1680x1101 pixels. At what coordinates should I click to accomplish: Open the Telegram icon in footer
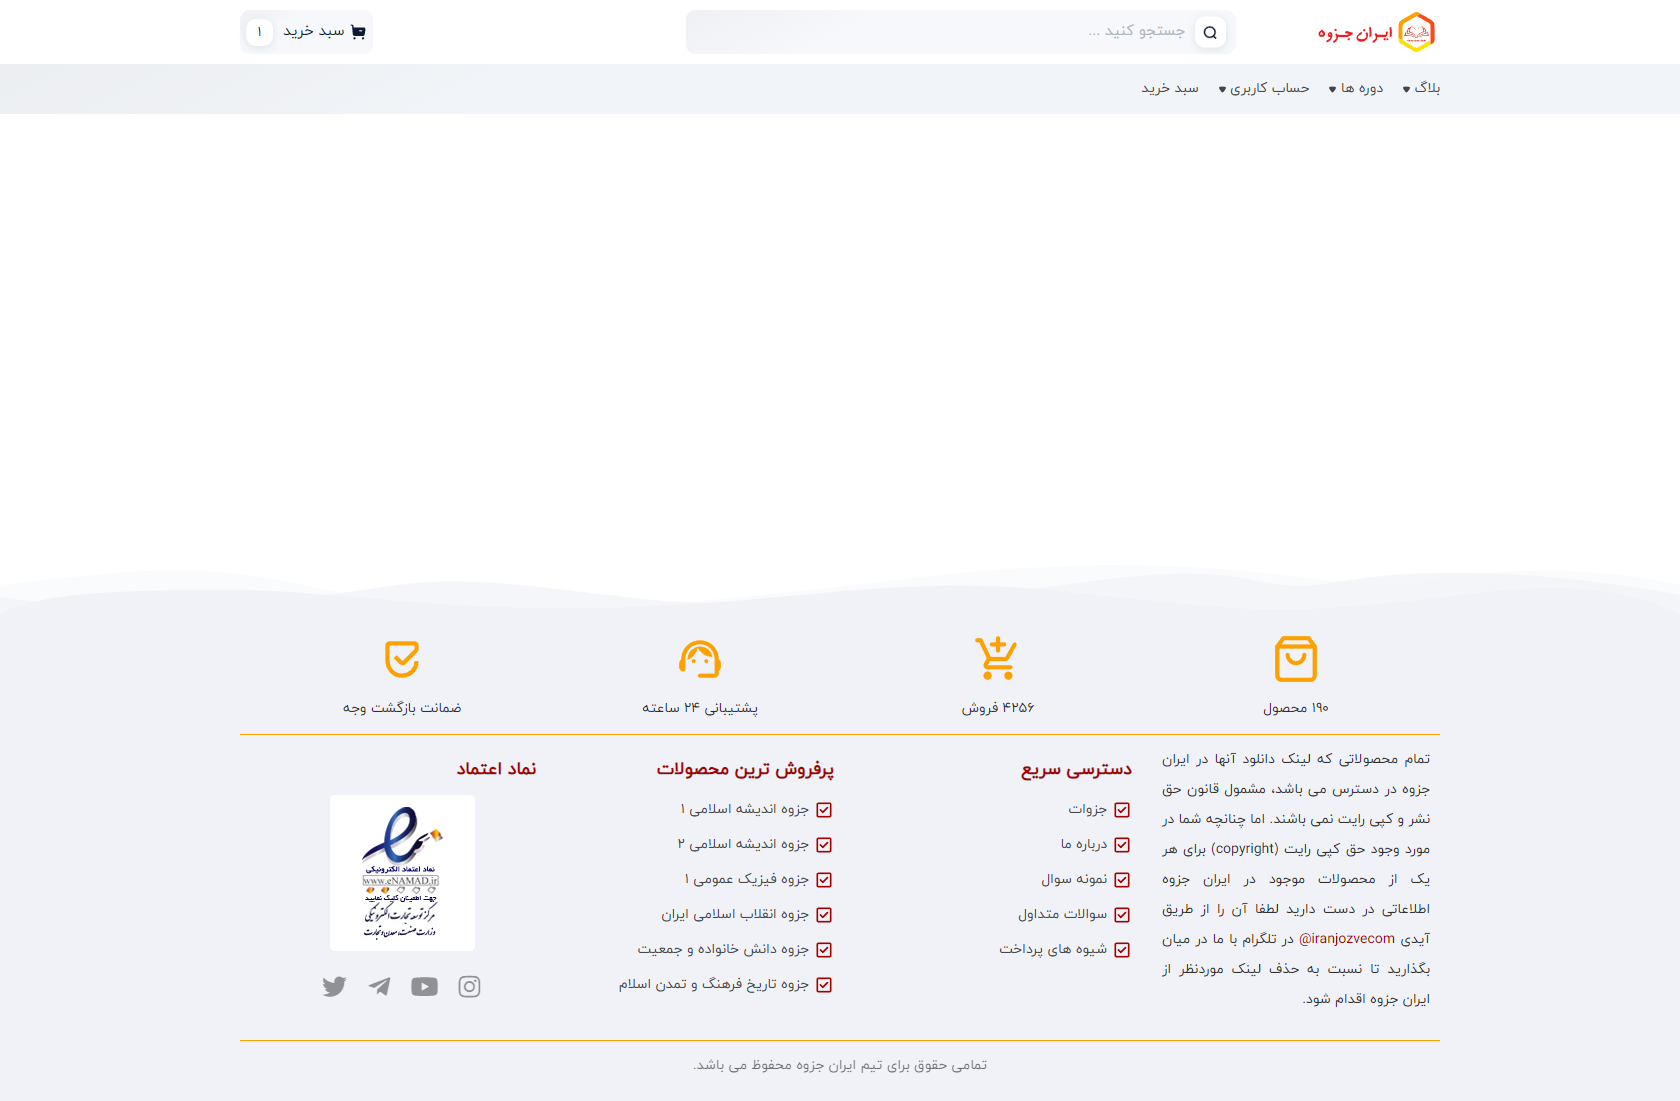379,987
